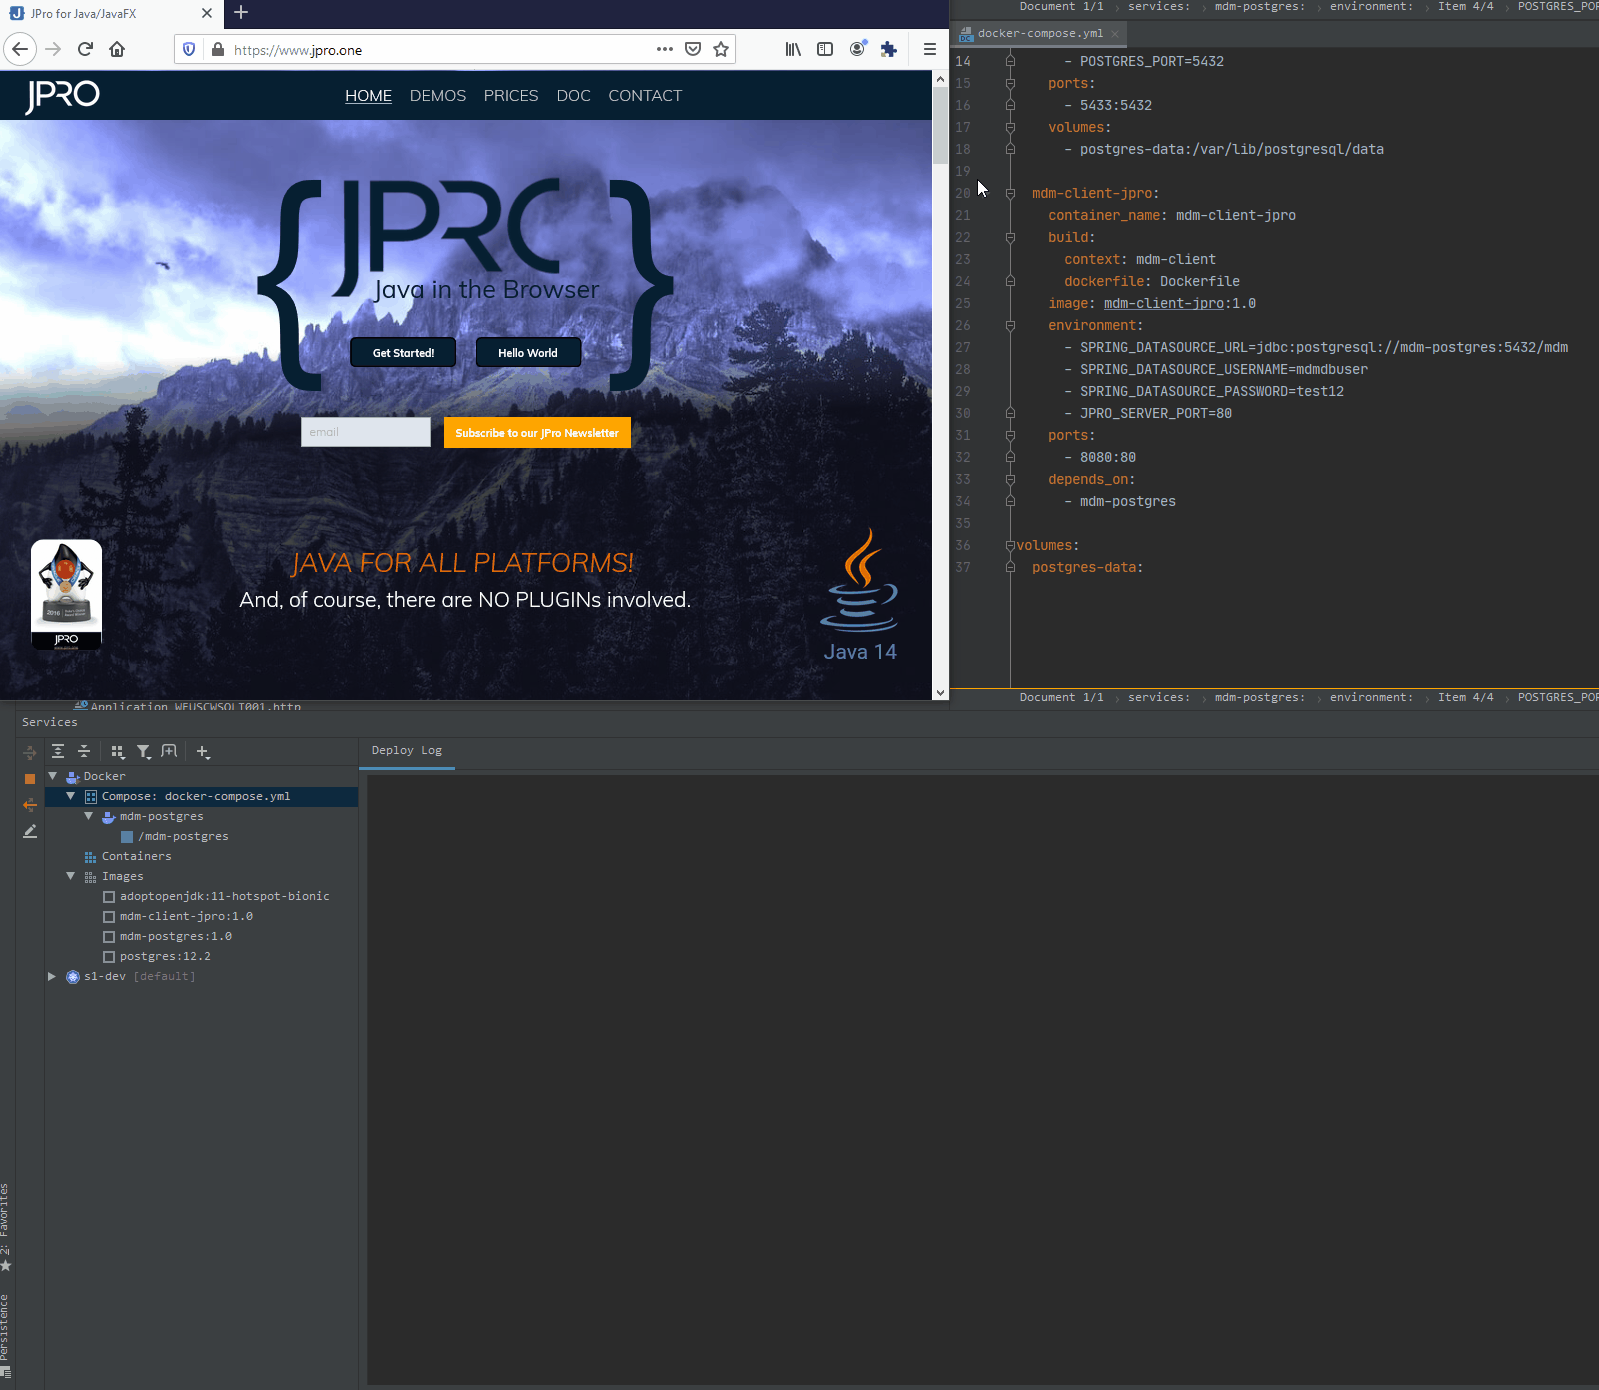Open page actions three-dot menu

665,49
